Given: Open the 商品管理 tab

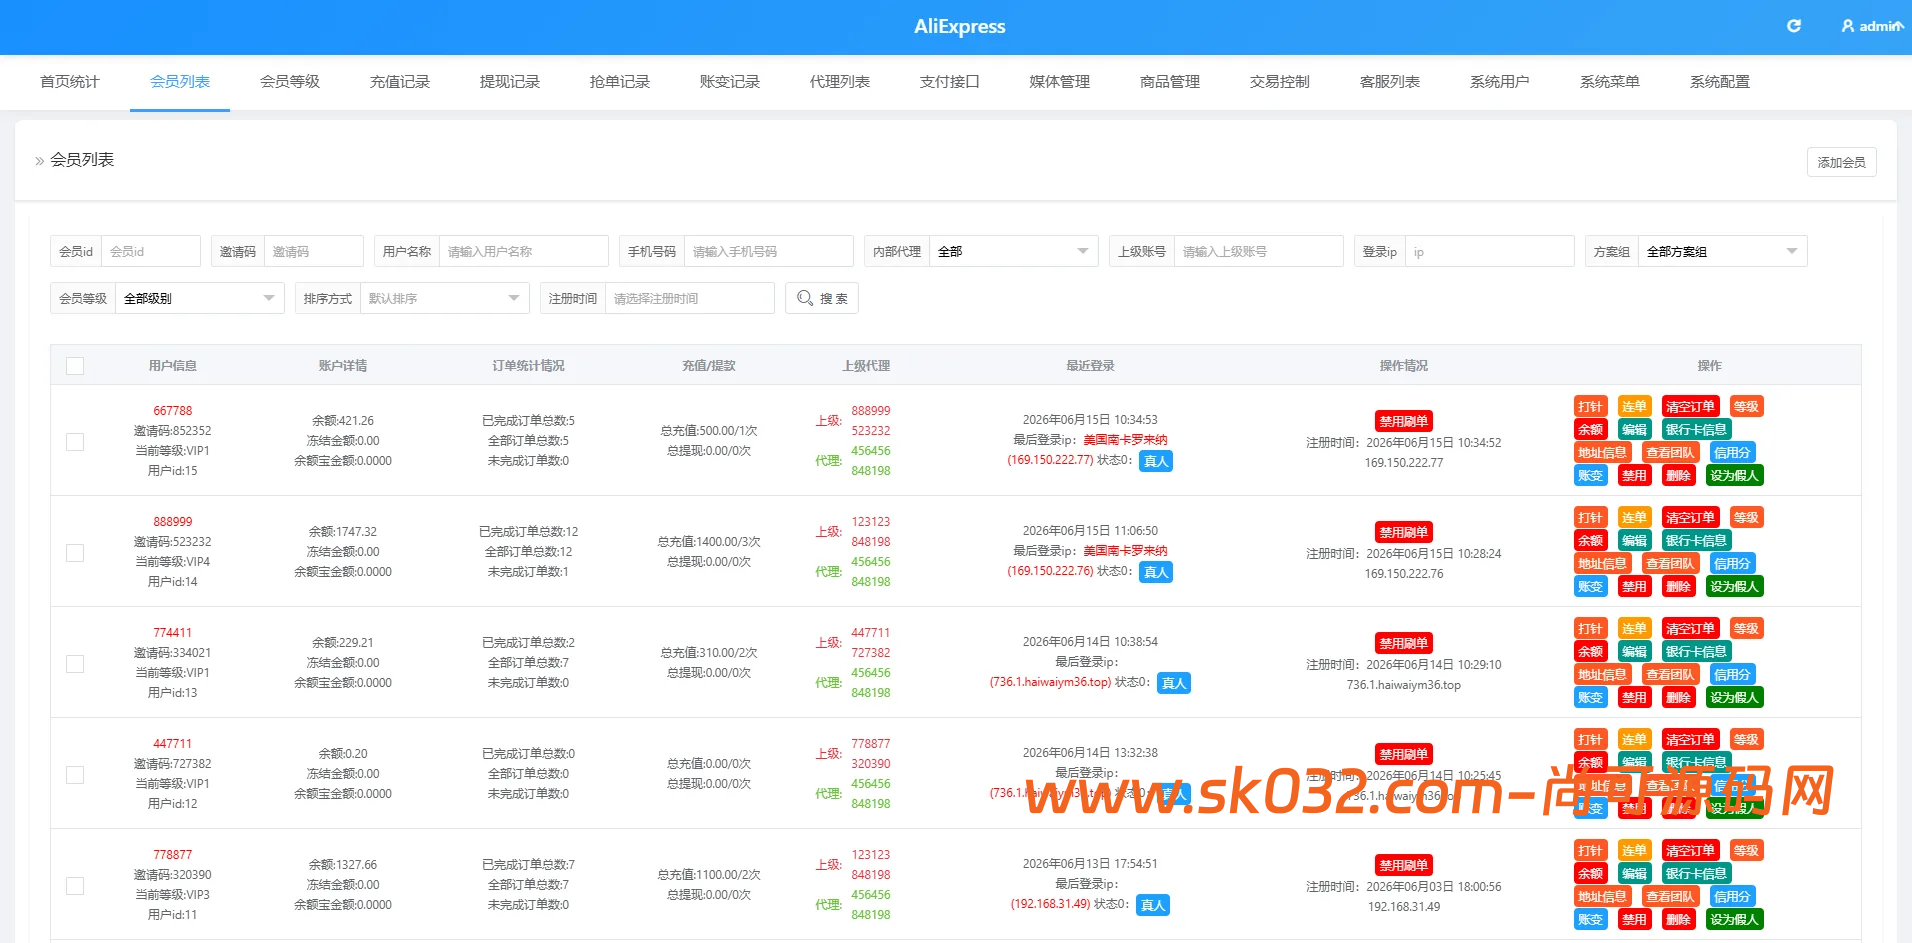Looking at the screenshot, I should [1170, 82].
